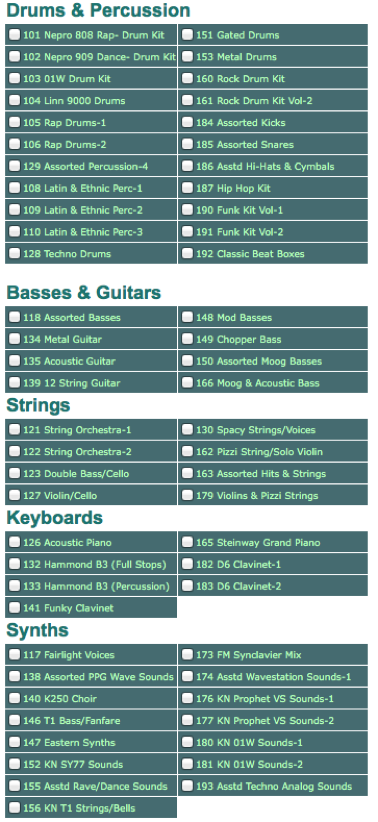
Task: Select 118 Assorted Basses checkbox
Action: pos(15,317)
